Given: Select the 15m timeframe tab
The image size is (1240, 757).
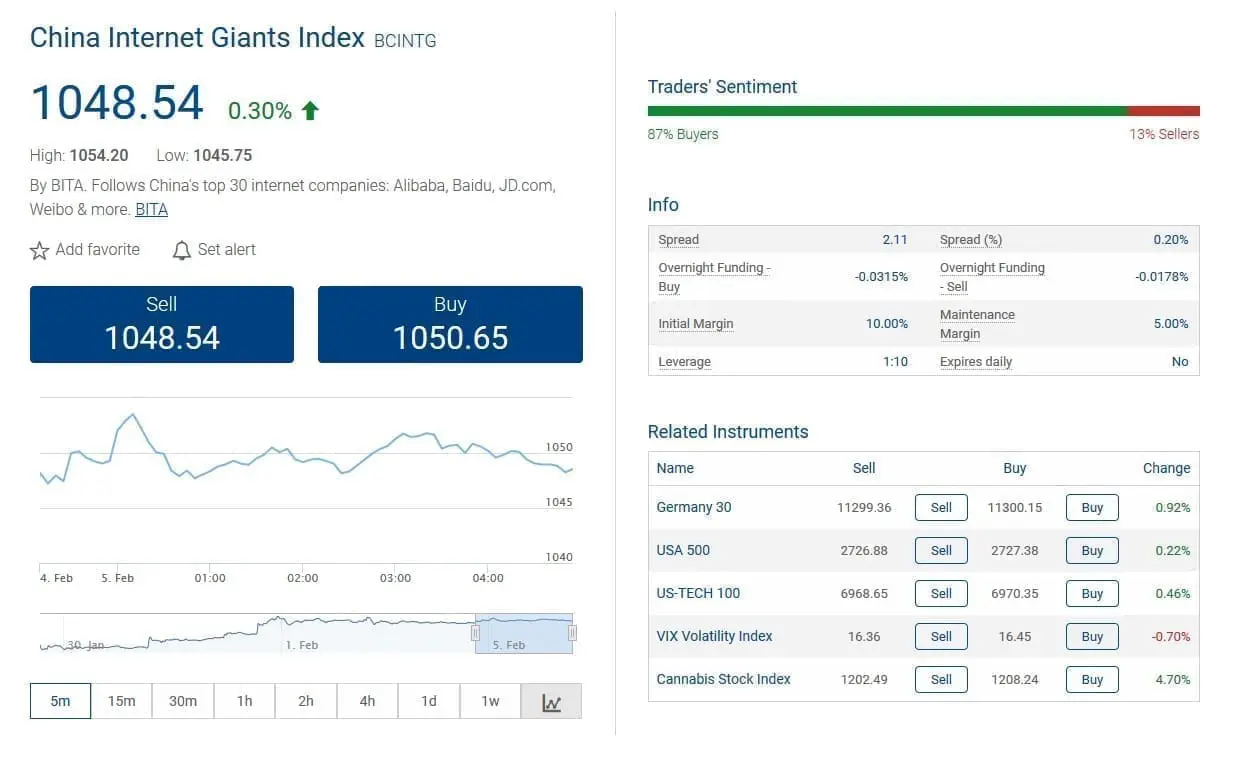Looking at the screenshot, I should 121,701.
